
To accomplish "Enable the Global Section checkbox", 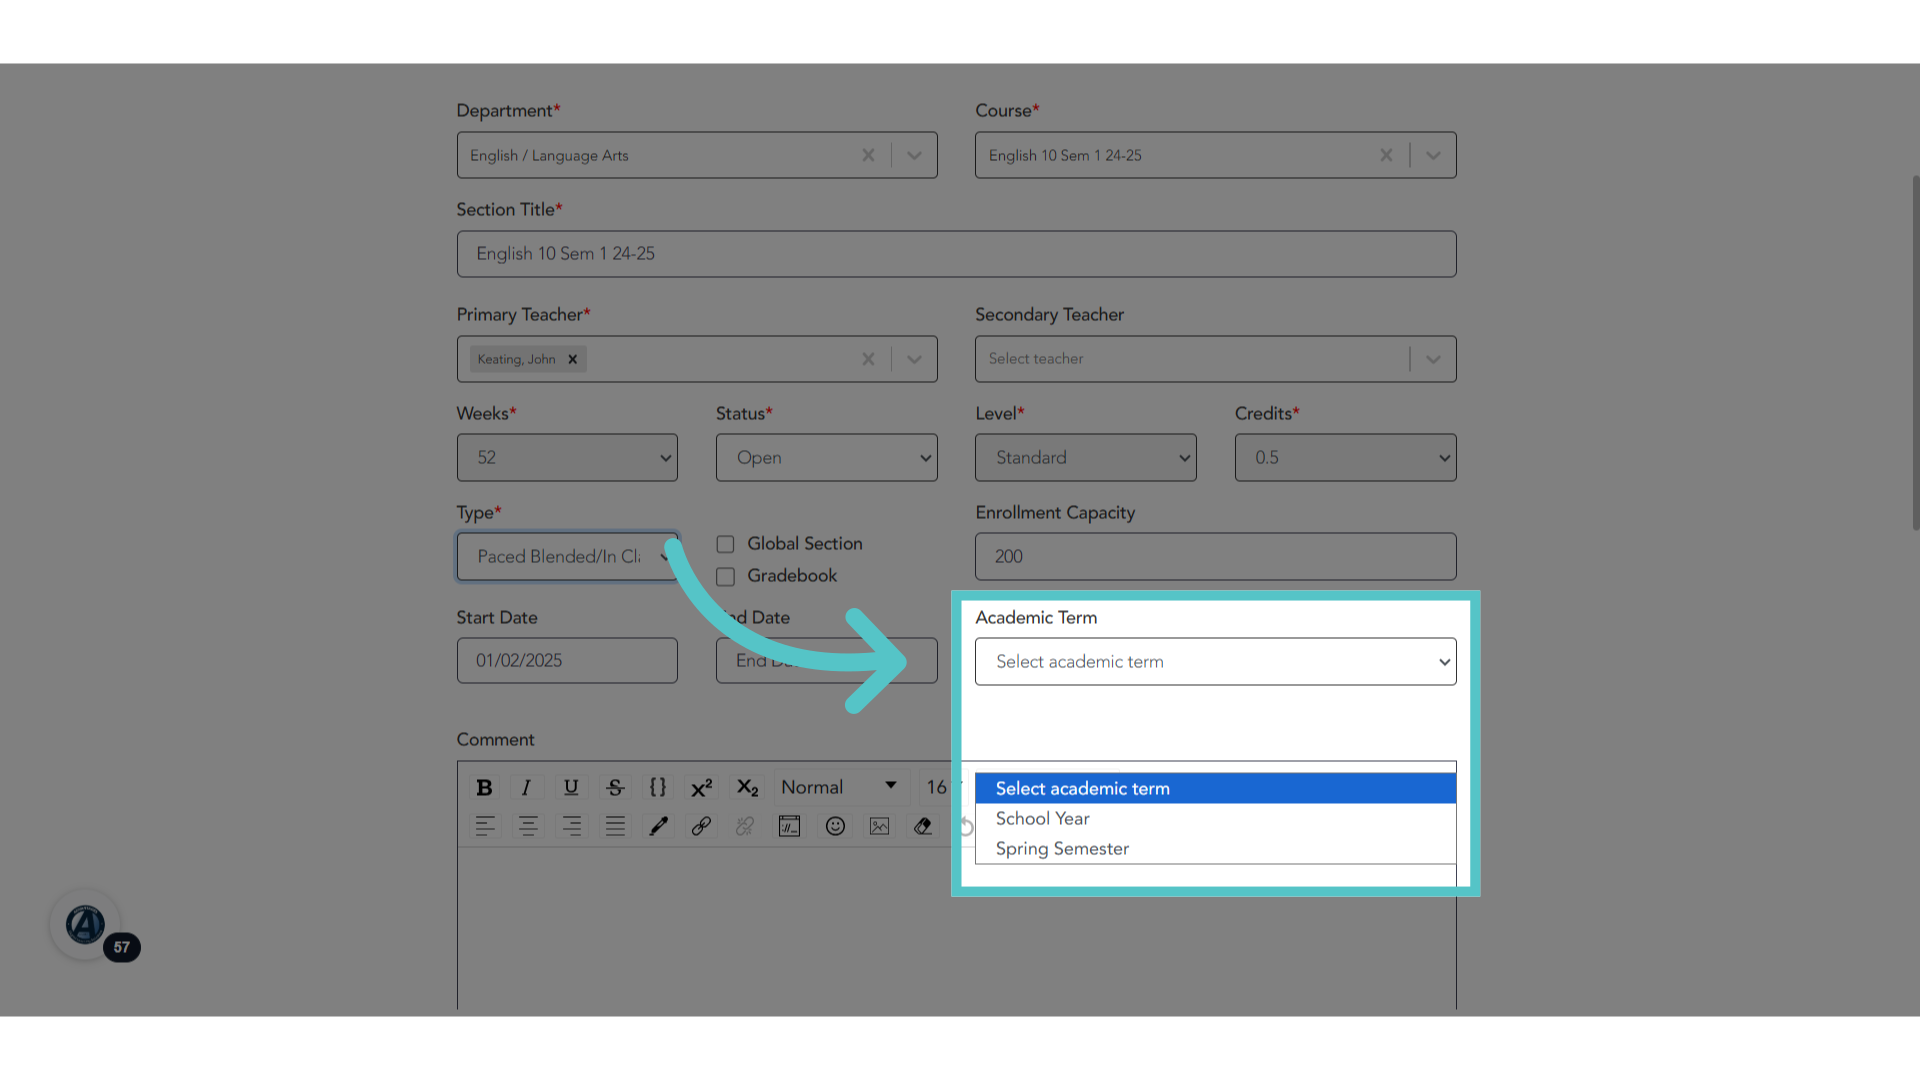I will [726, 544].
